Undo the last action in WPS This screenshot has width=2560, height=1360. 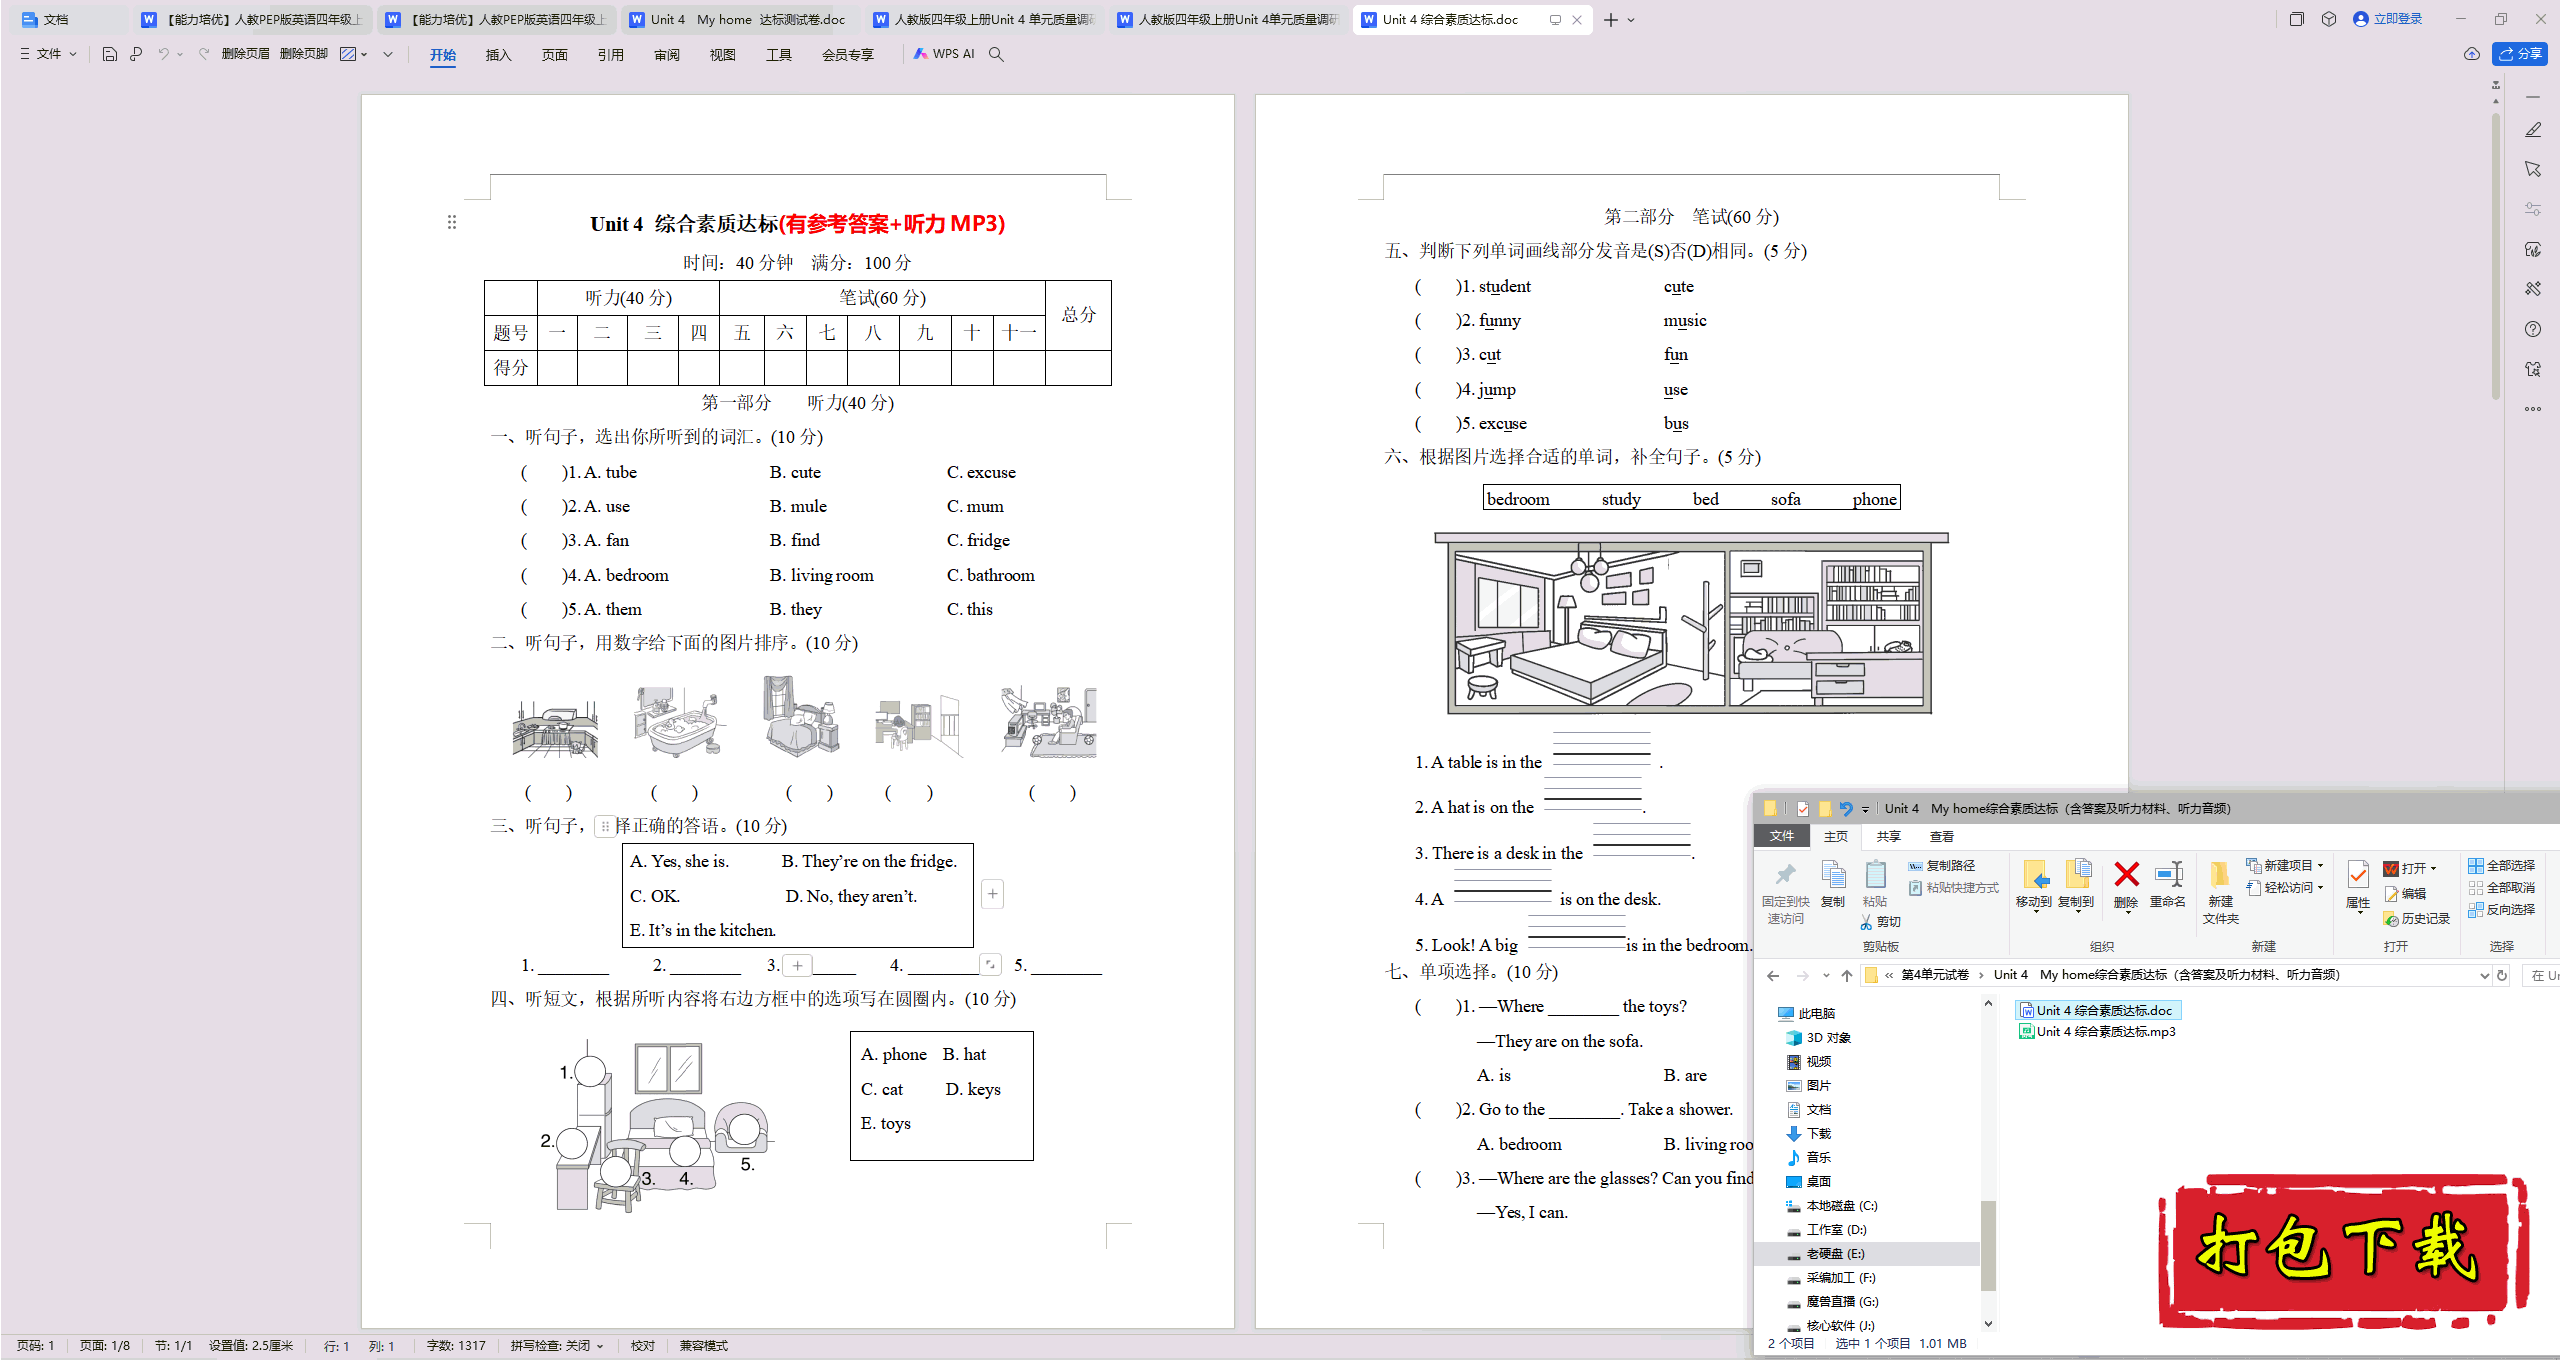tap(163, 54)
